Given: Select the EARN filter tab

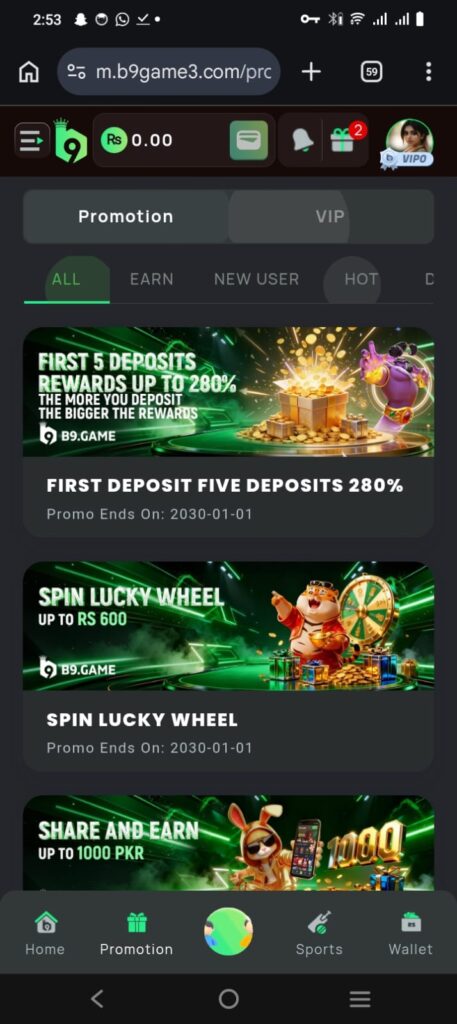Looking at the screenshot, I should point(151,280).
